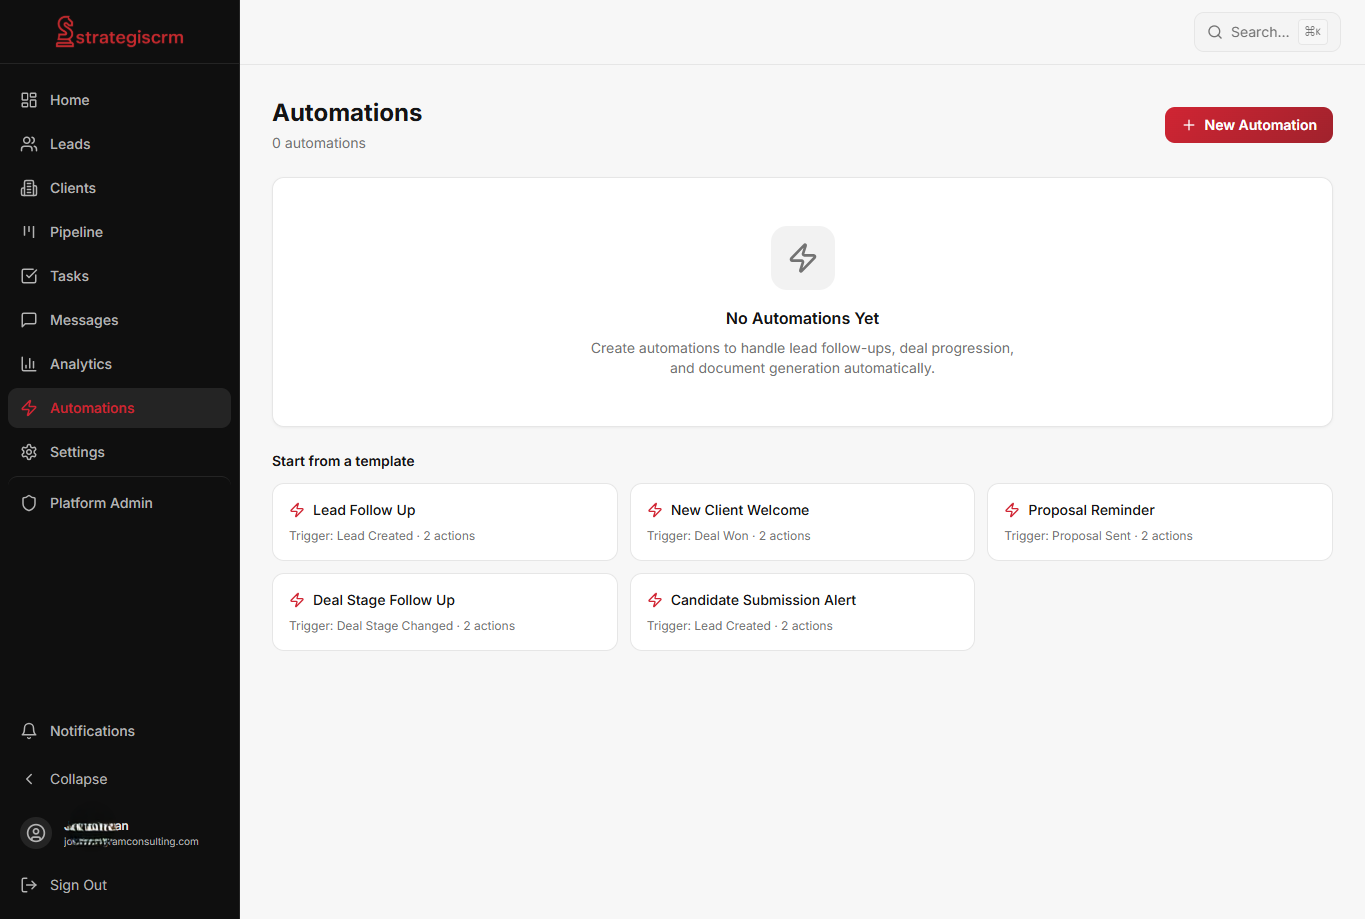This screenshot has width=1365, height=919.
Task: Click the user avatar icon
Action: (x=36, y=833)
